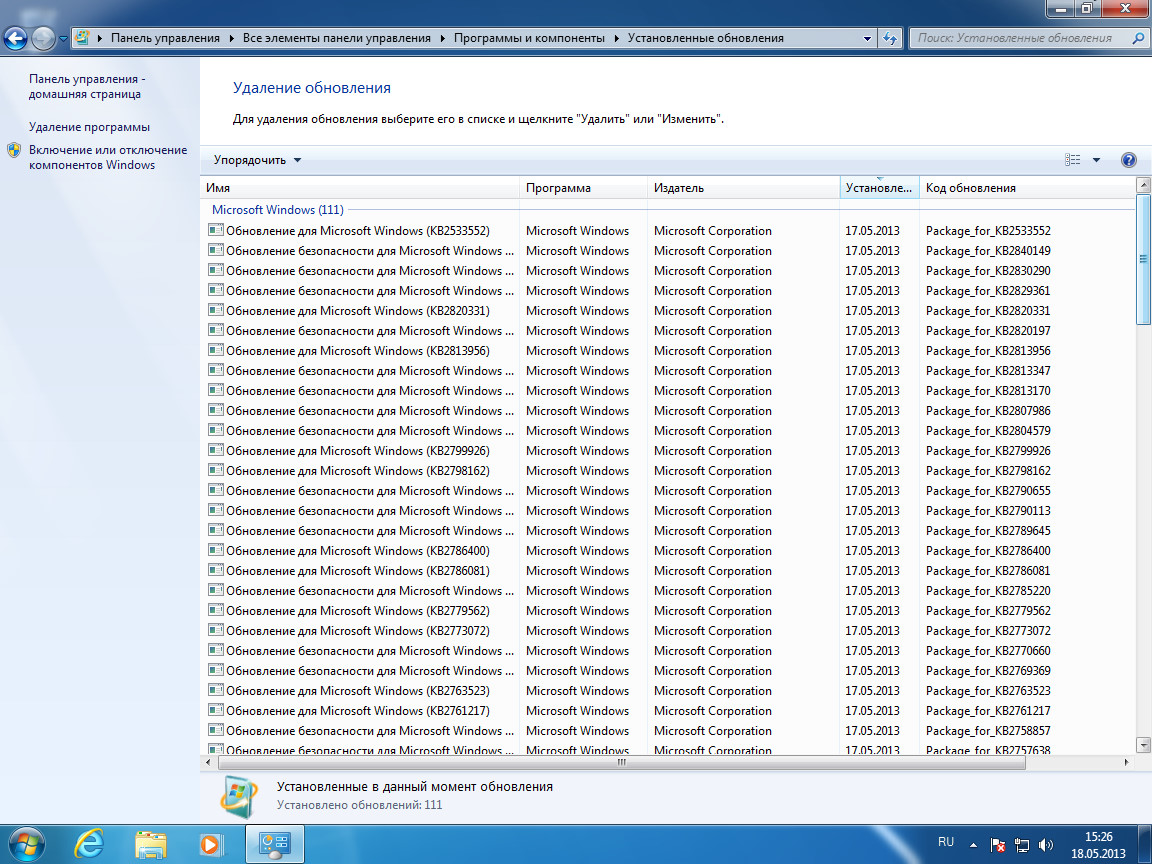
Task: Click the Package_for_KB2840149 code cell
Action: 988,251
